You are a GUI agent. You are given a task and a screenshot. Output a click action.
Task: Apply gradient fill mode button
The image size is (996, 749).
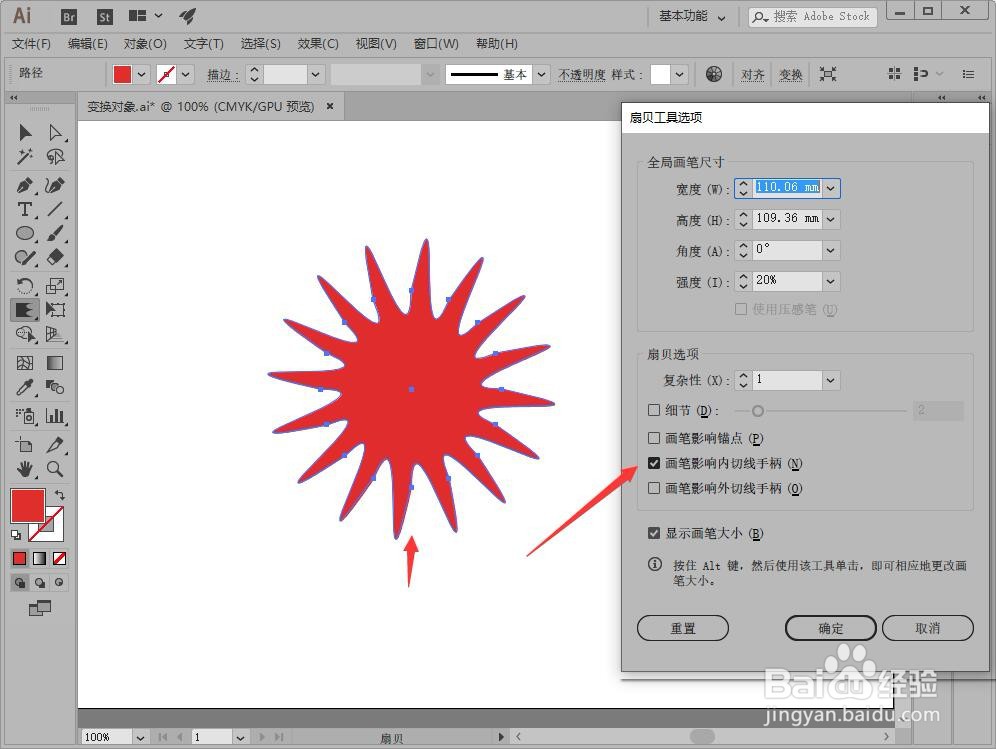[39, 558]
